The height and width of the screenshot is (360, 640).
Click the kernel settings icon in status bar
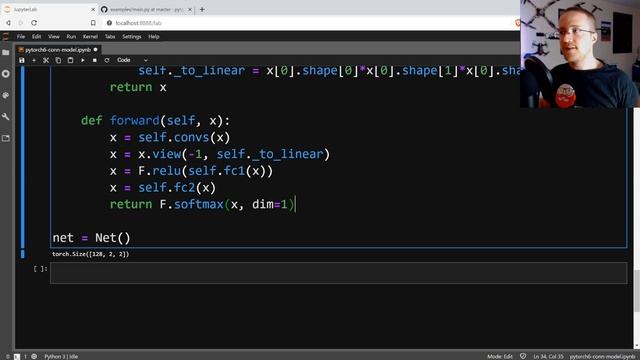34,356
